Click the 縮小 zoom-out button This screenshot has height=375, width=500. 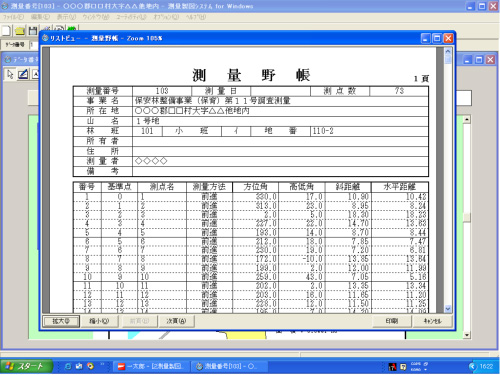tap(99, 321)
